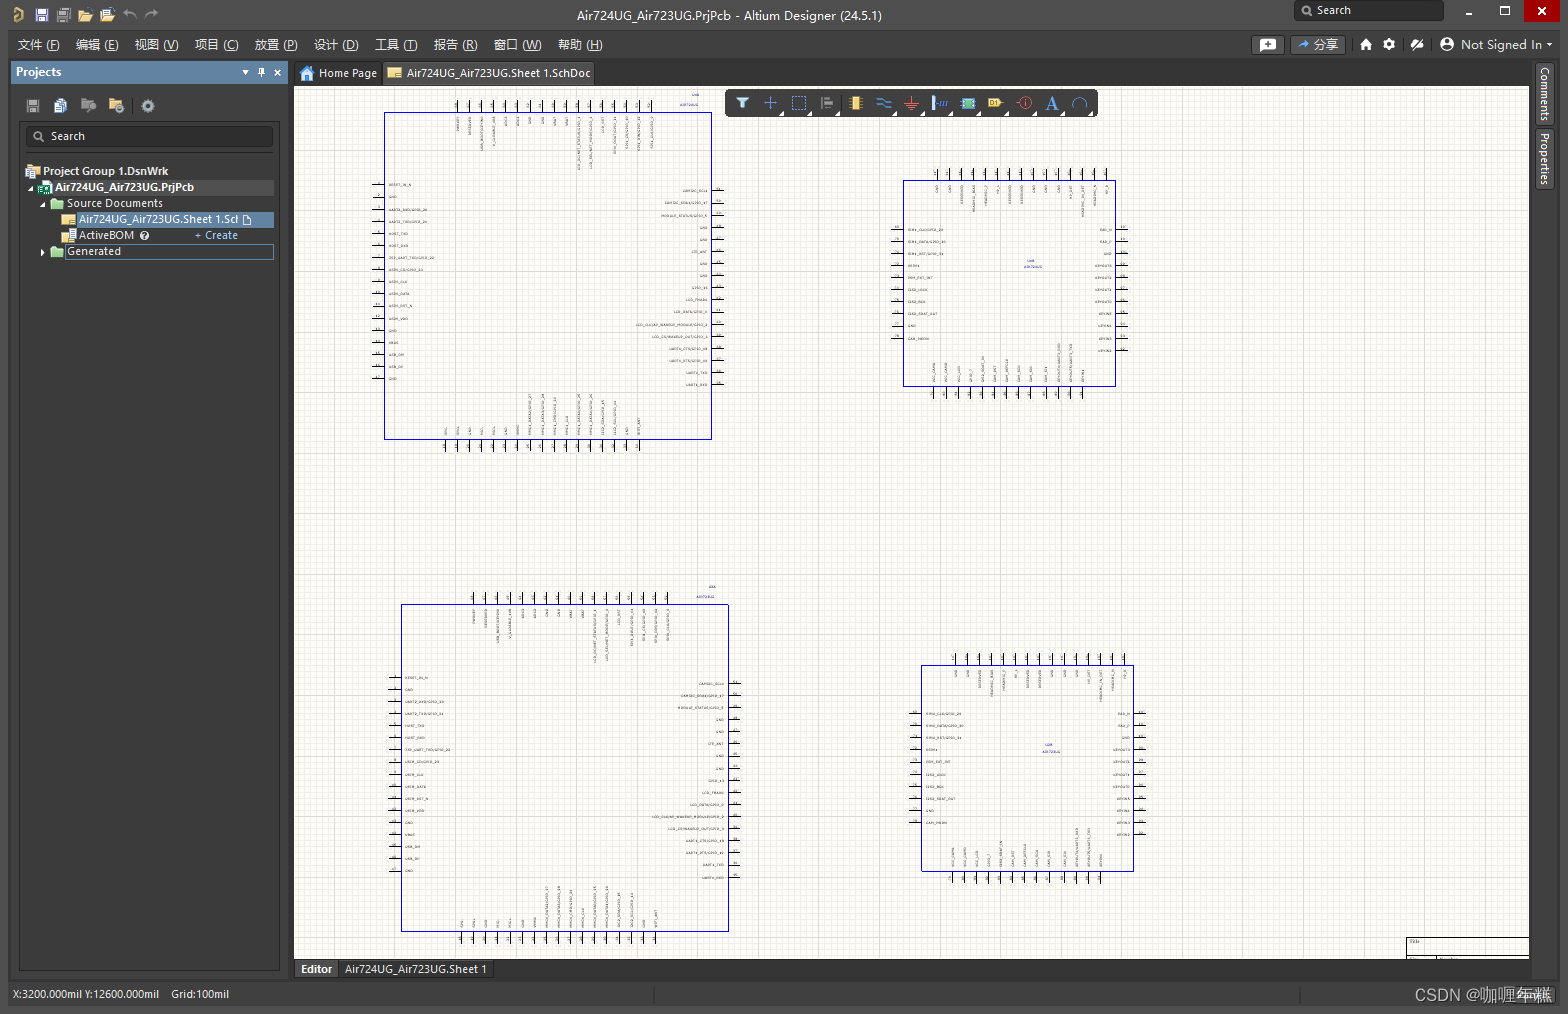Select the GND power port tool
1568x1014 pixels.
click(x=911, y=103)
